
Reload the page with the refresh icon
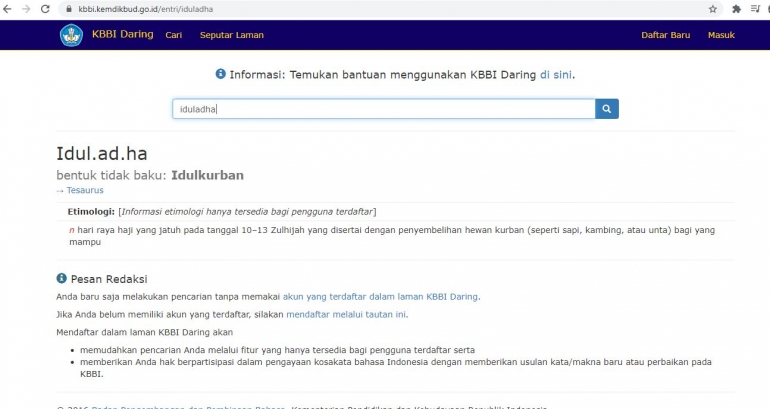point(45,8)
